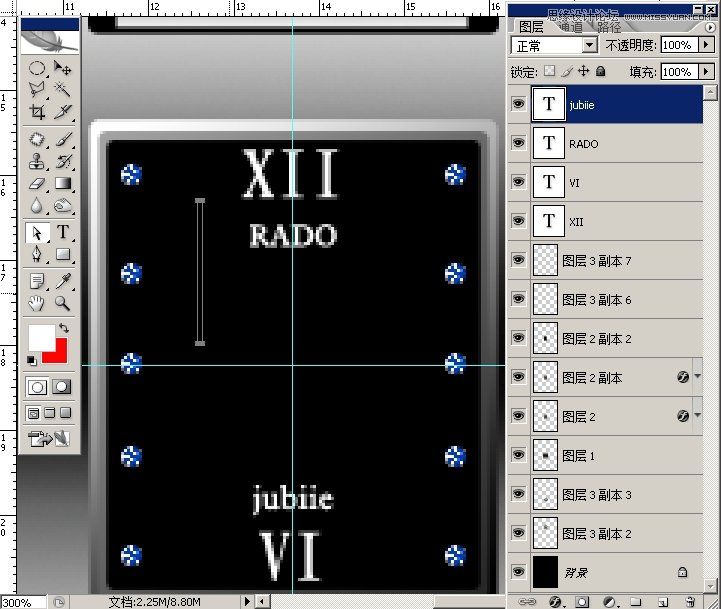Open the 不透明度 opacity slider arrow
Viewport: 721px width, 609px height.
click(706, 45)
